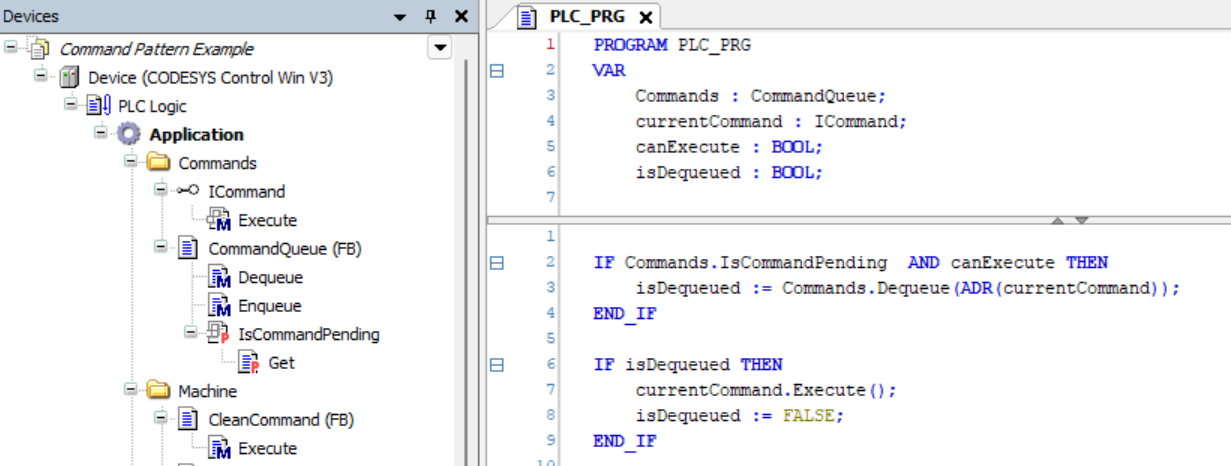The image size is (1231, 466).
Task: Click the down arrow on the editor splitter
Action: click(x=1081, y=220)
